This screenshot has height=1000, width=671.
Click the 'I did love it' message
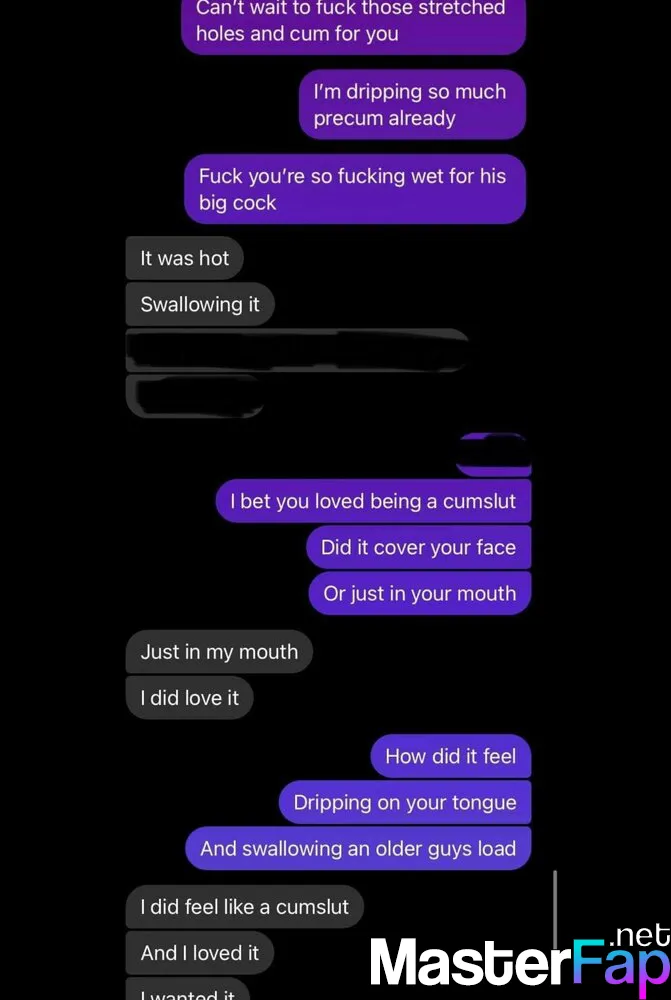coord(189,698)
